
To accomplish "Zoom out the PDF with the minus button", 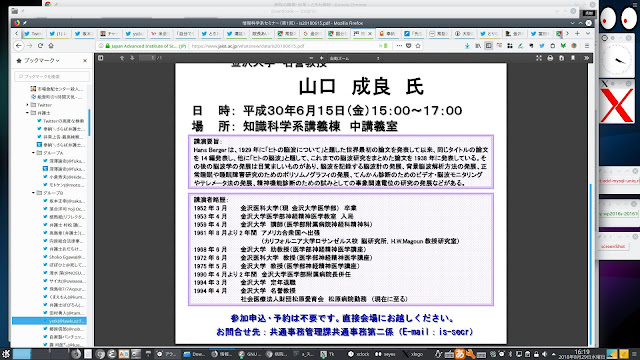I will pyautogui.click(x=311, y=58).
